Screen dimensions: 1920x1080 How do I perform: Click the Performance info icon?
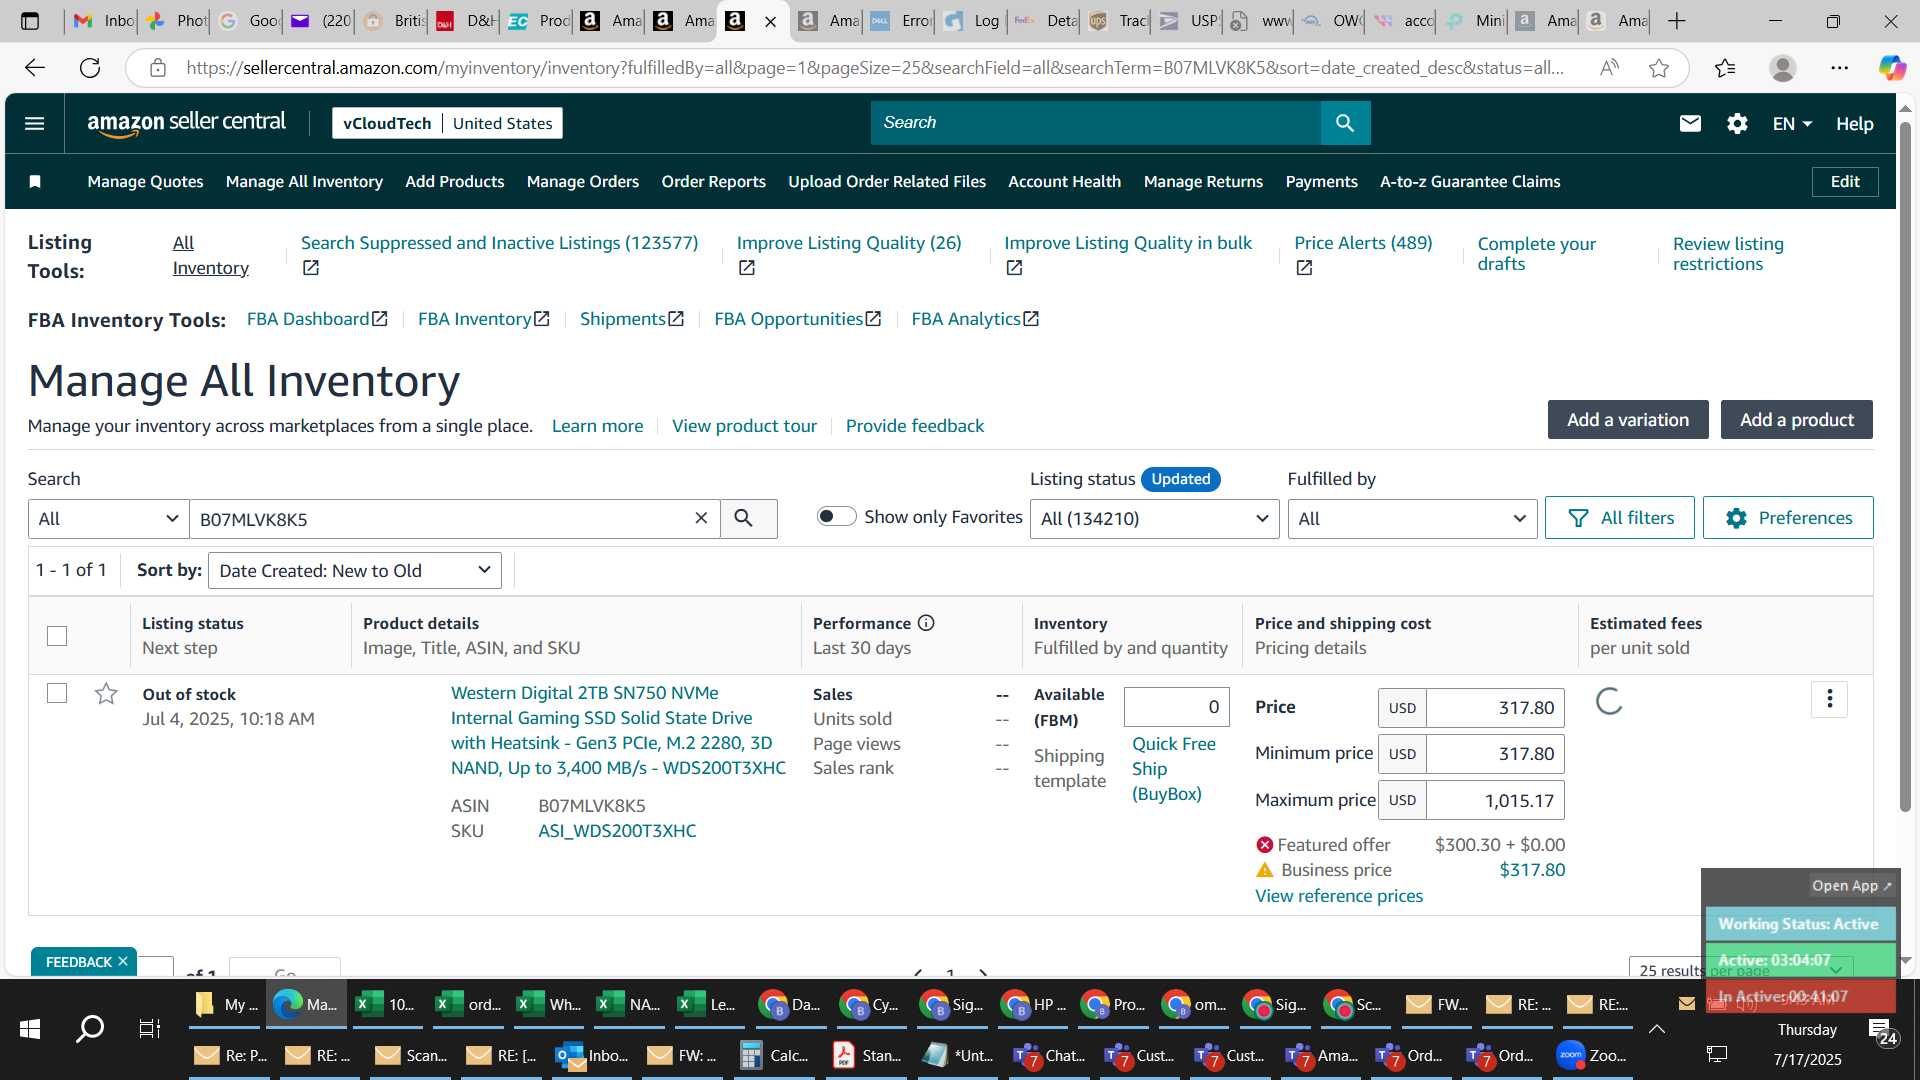click(926, 623)
